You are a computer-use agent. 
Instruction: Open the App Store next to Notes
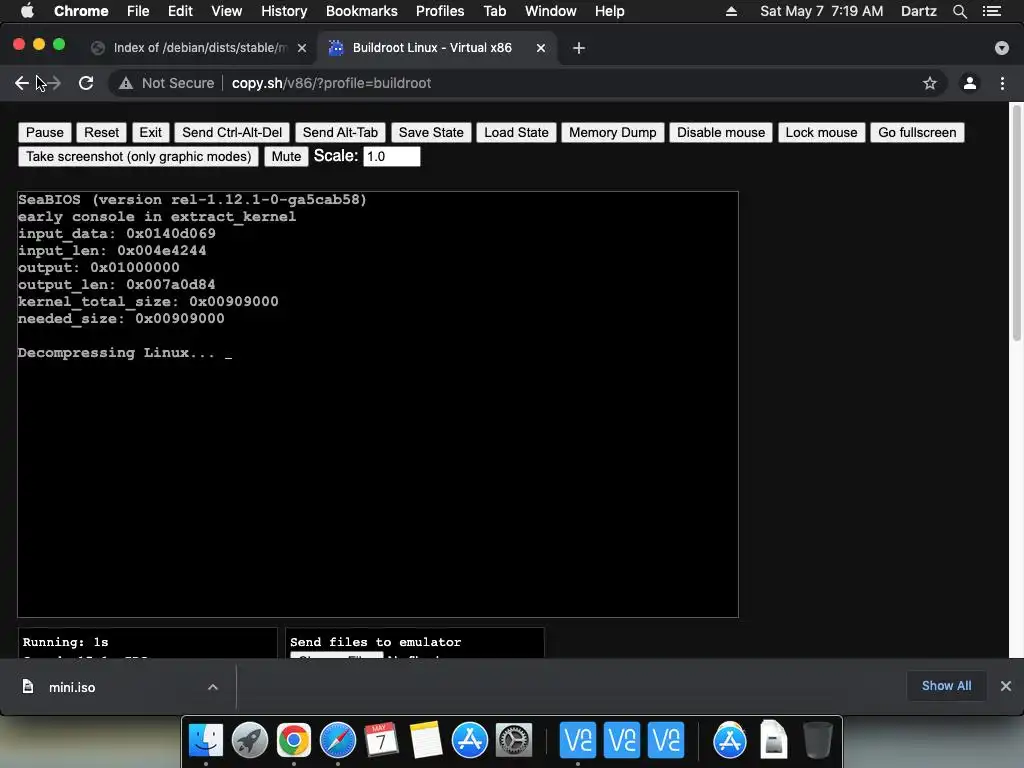[x=470, y=740]
